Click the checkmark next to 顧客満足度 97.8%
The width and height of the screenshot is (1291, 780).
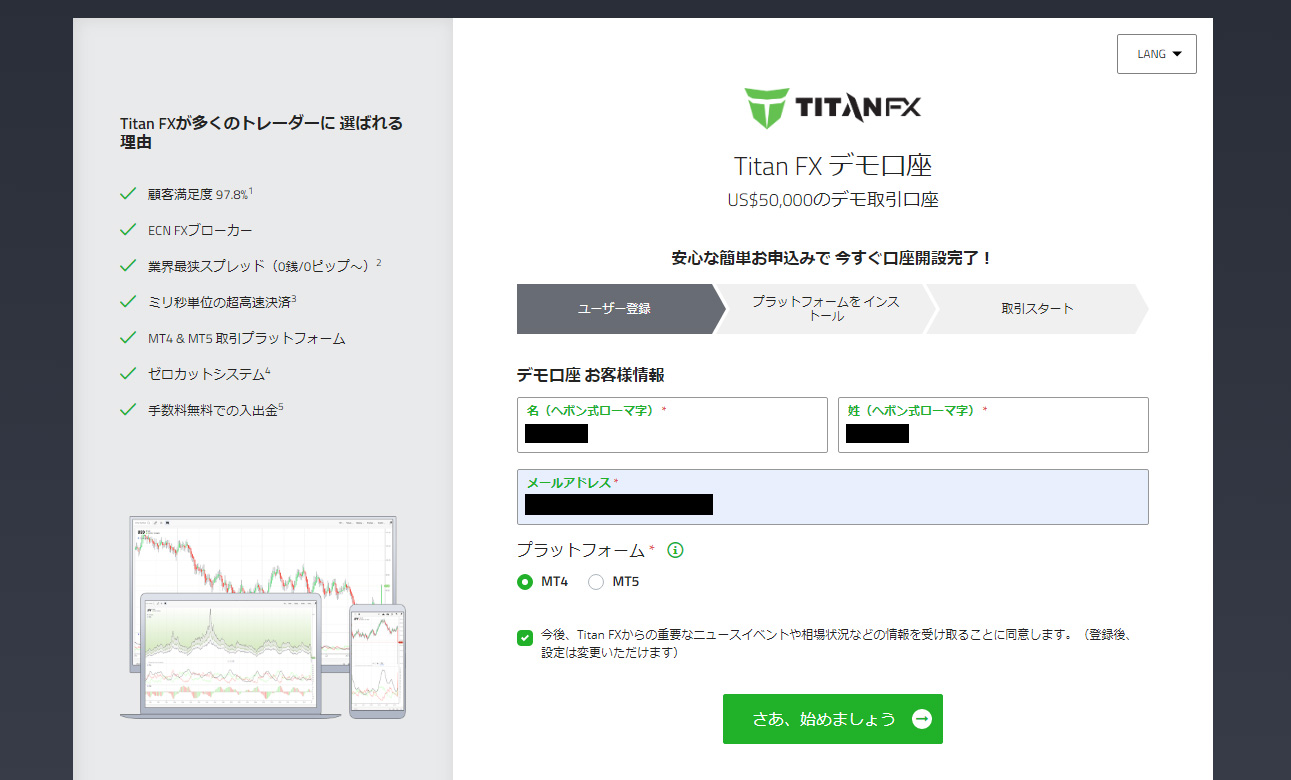coord(127,194)
